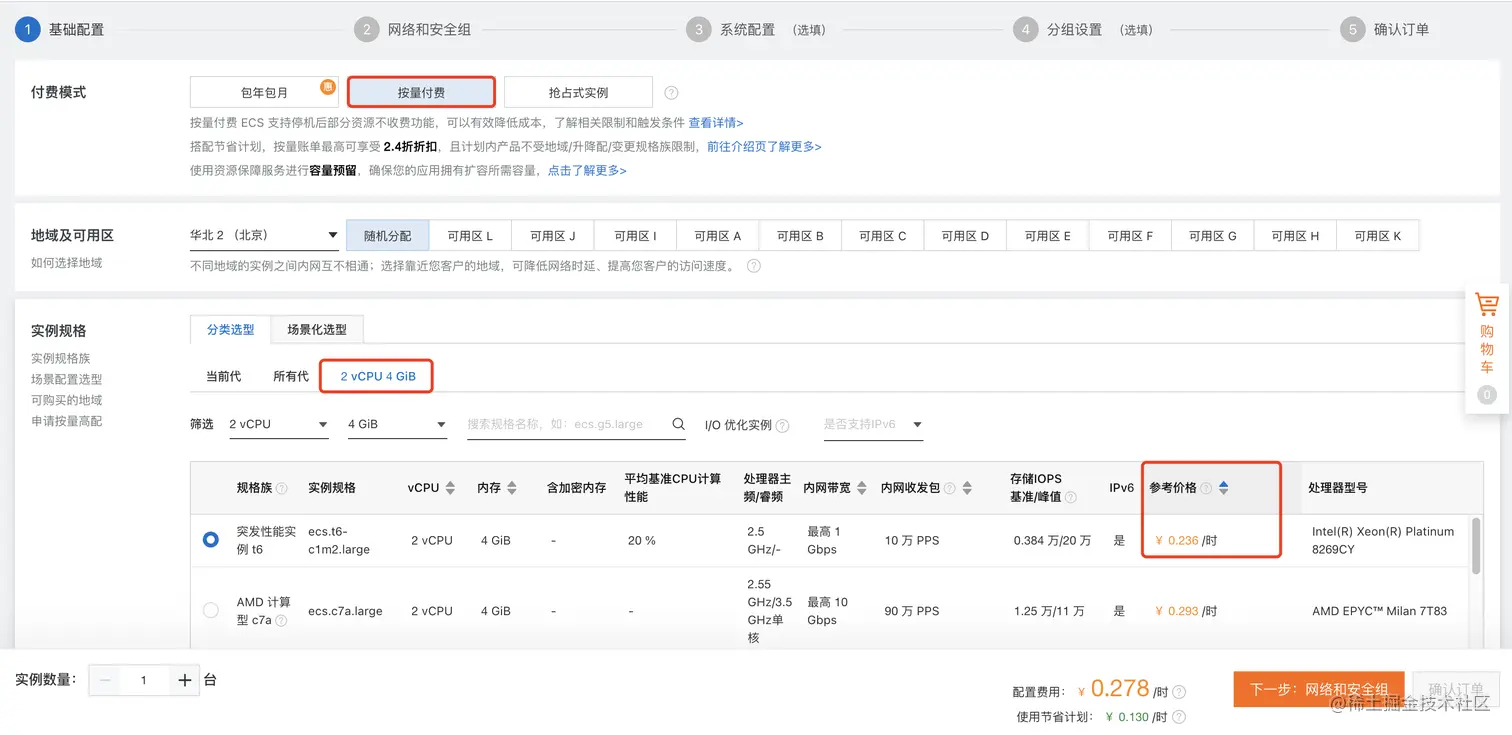Choose 包年包月 billing mode
1512x735 pixels.
(264, 92)
